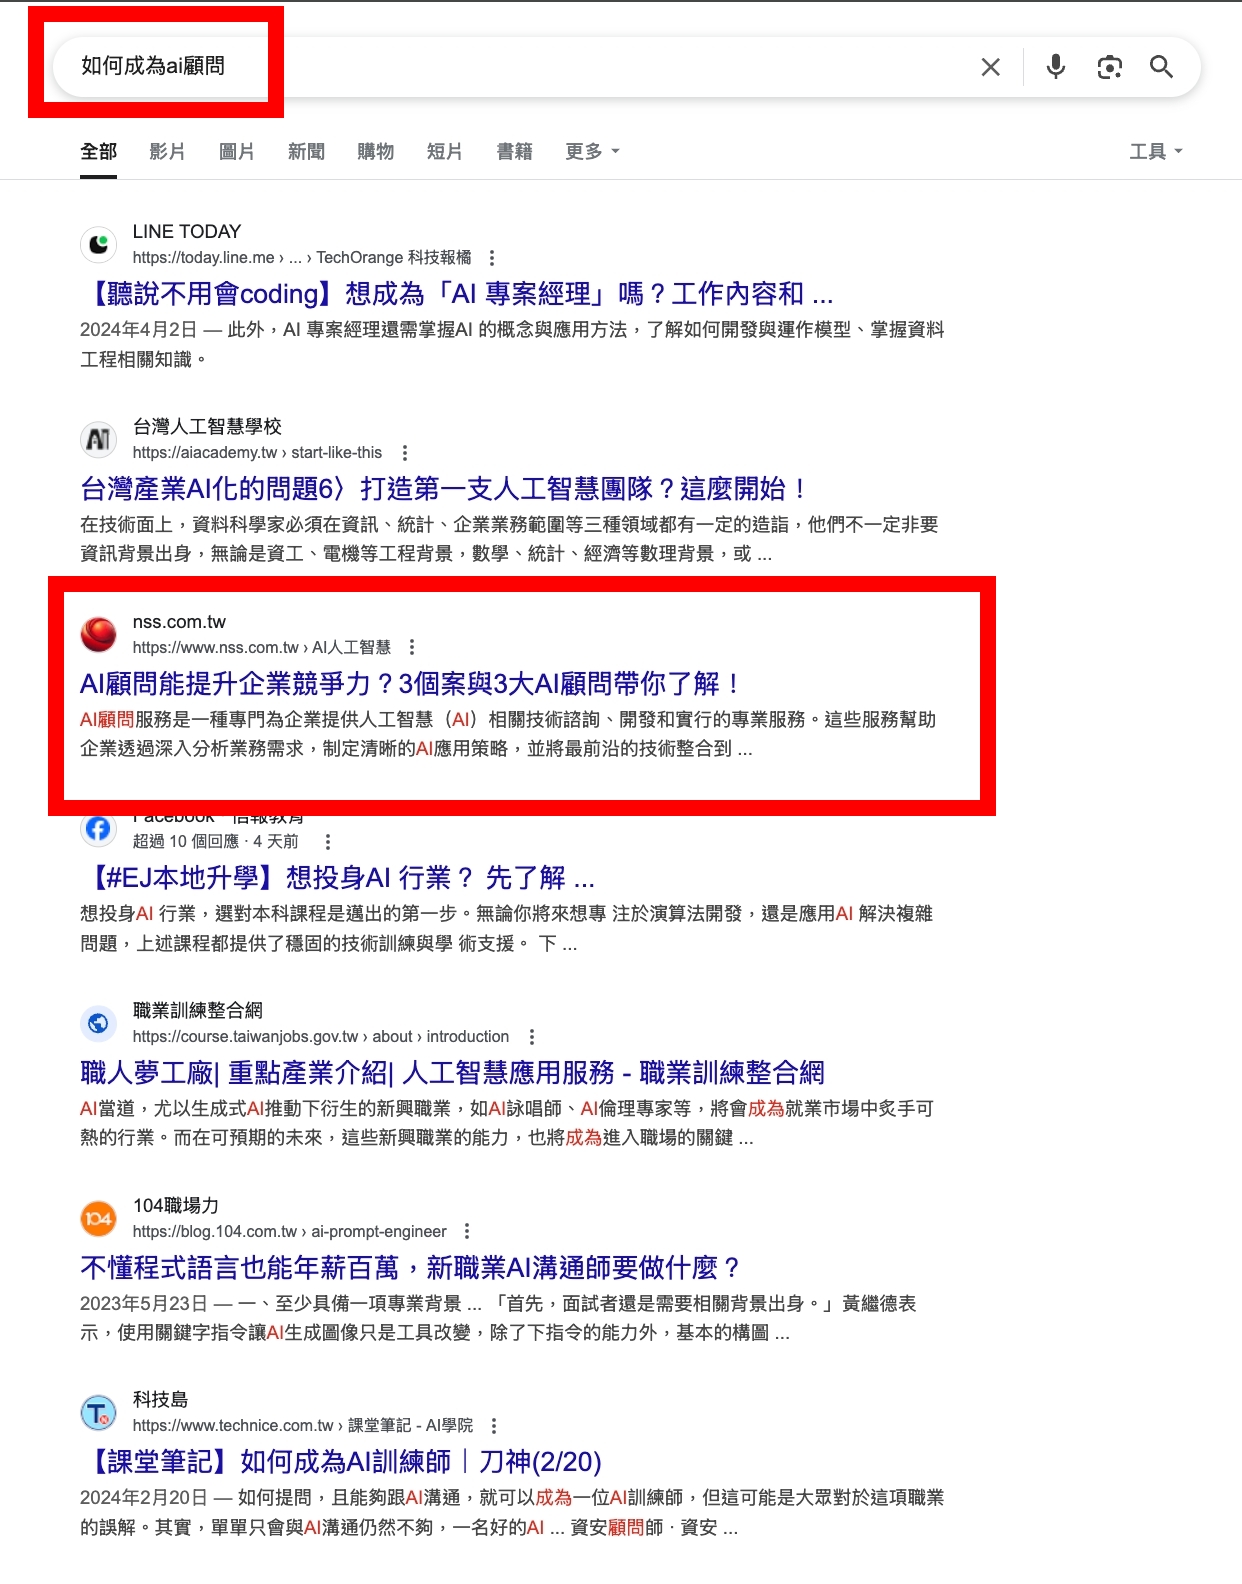The image size is (1242, 1584).
Task: Select the 圖片 images tab
Action: pos(236,152)
